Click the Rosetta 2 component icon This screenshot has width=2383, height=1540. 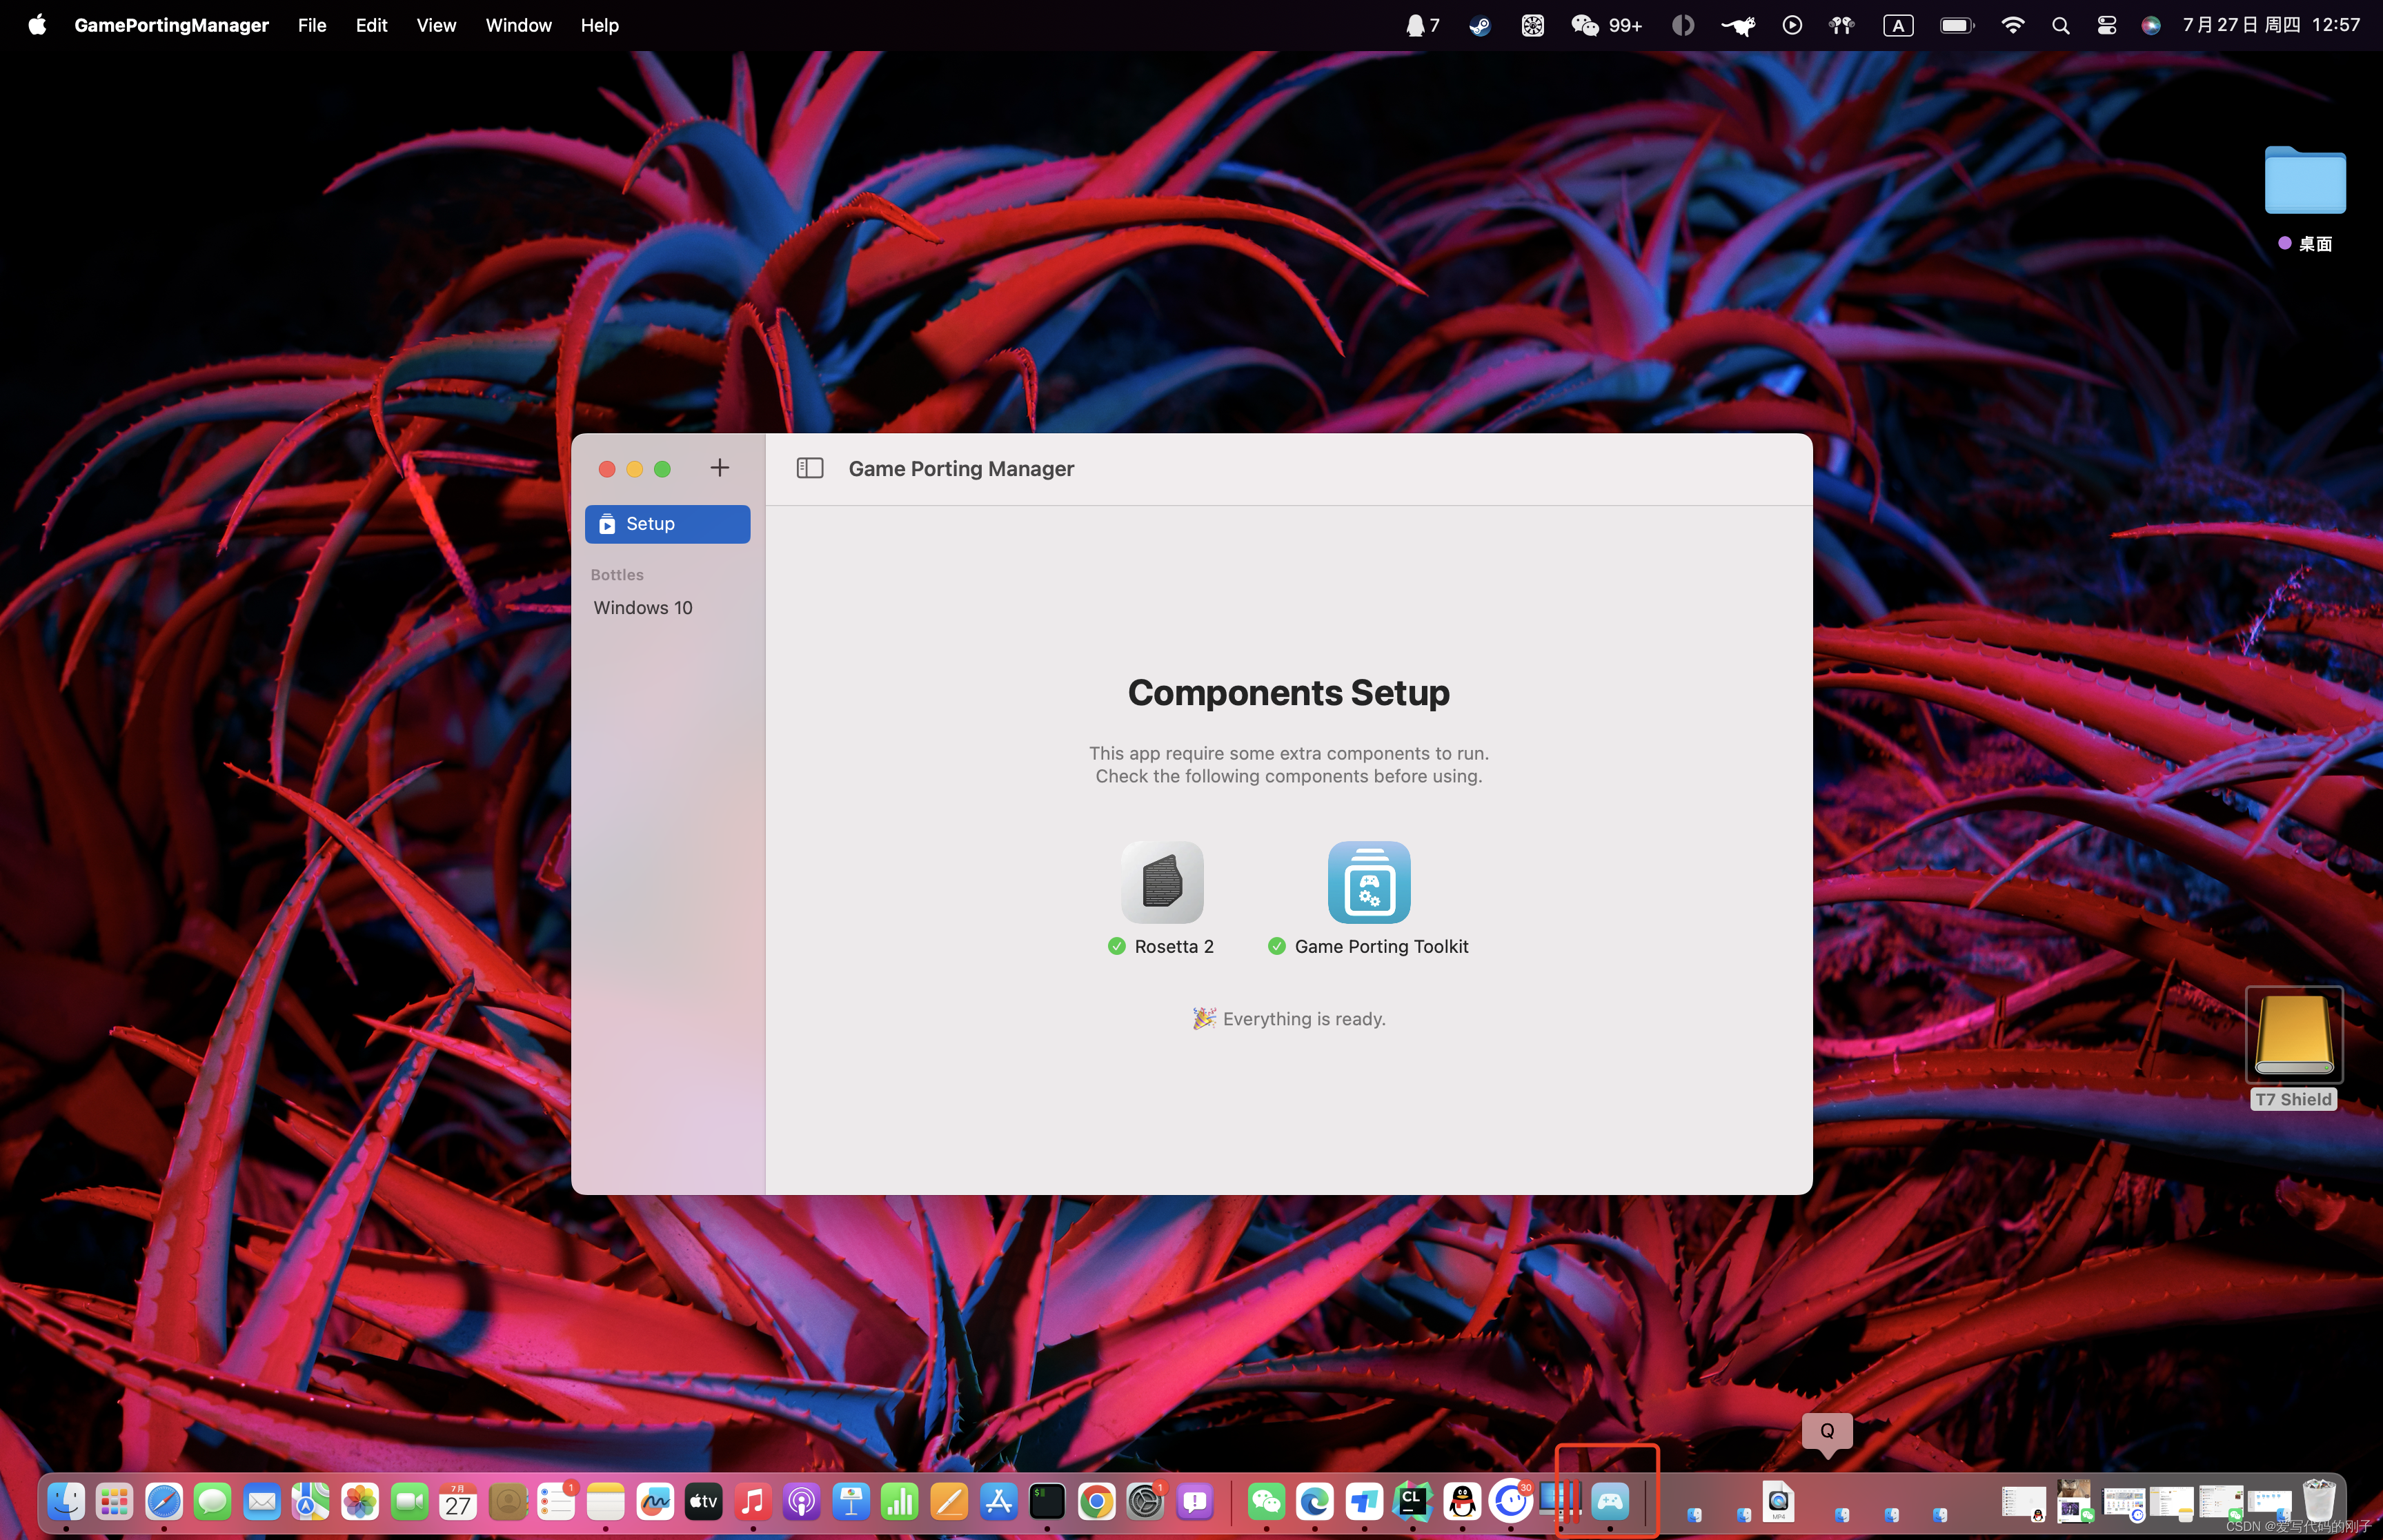pyautogui.click(x=1161, y=882)
